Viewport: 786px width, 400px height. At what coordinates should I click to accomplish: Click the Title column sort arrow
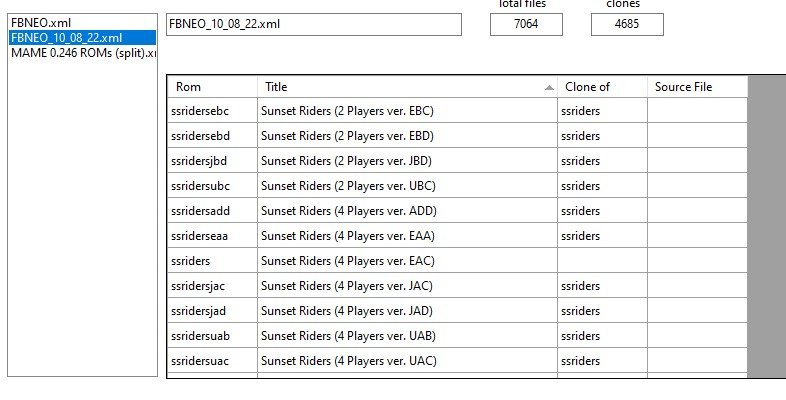coord(549,87)
